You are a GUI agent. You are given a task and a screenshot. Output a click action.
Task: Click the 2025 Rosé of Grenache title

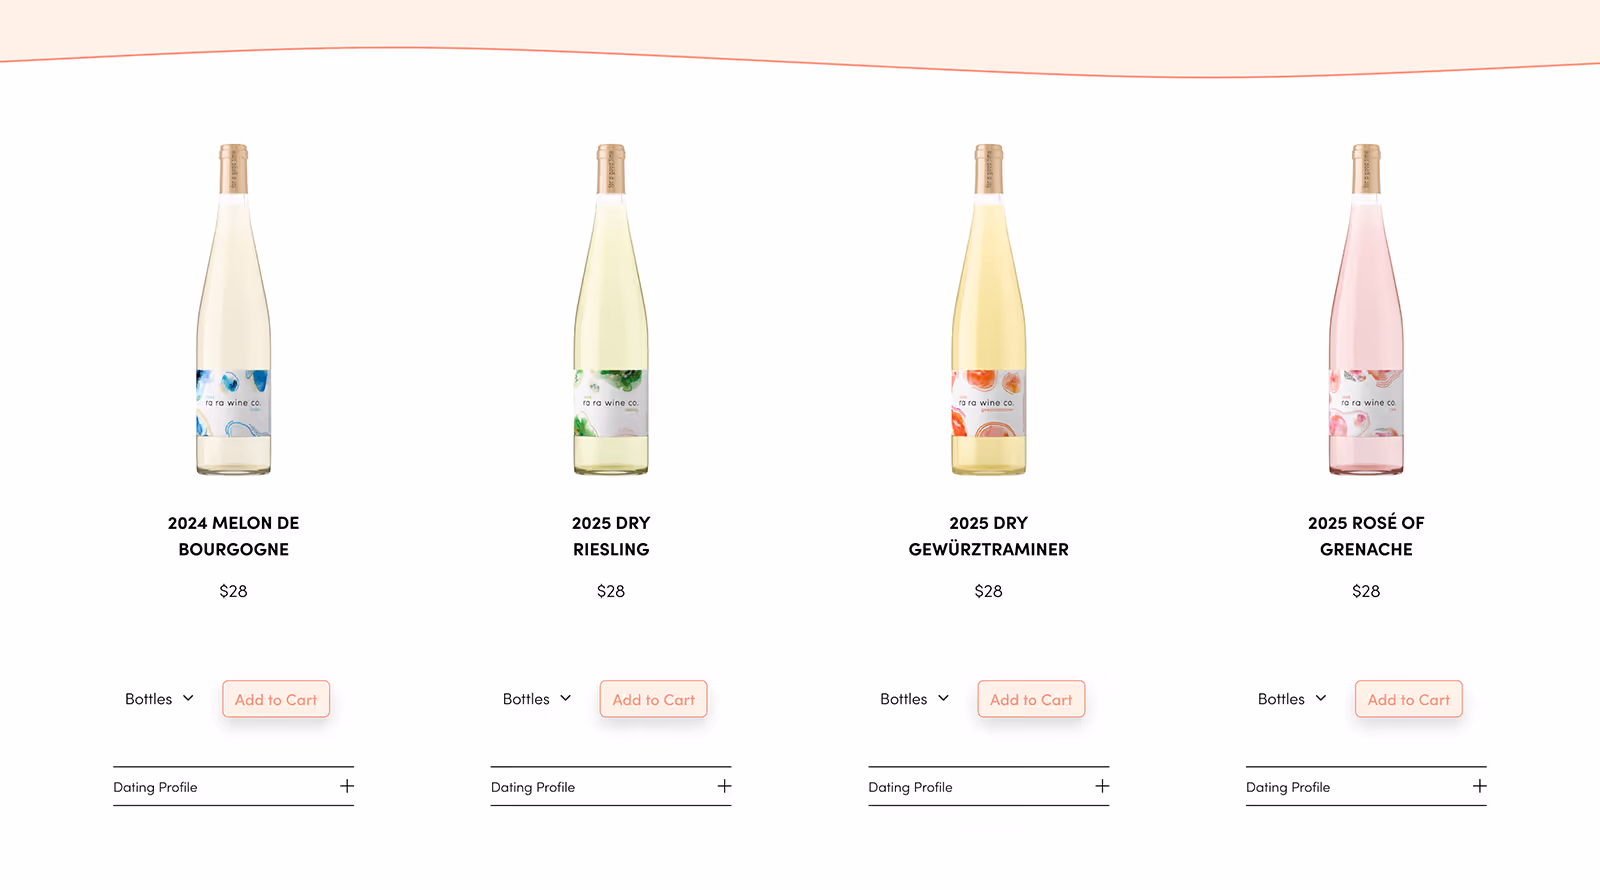(x=1366, y=536)
